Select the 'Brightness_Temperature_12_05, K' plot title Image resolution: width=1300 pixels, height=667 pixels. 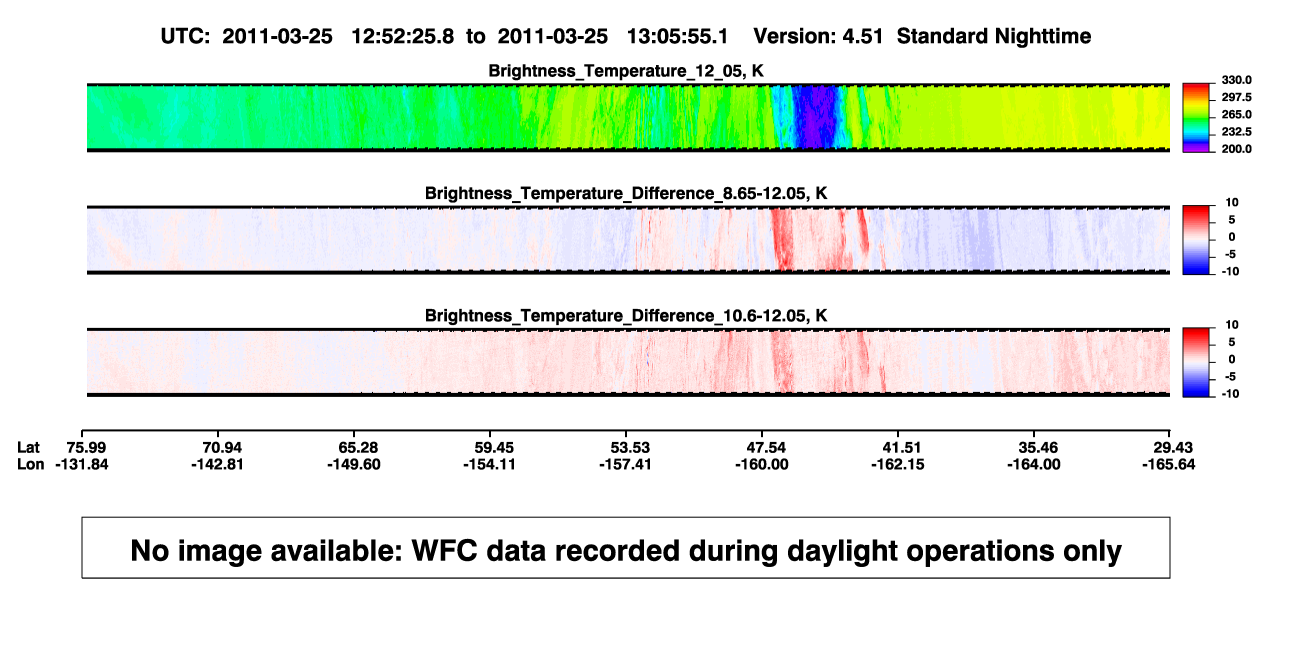(627, 71)
